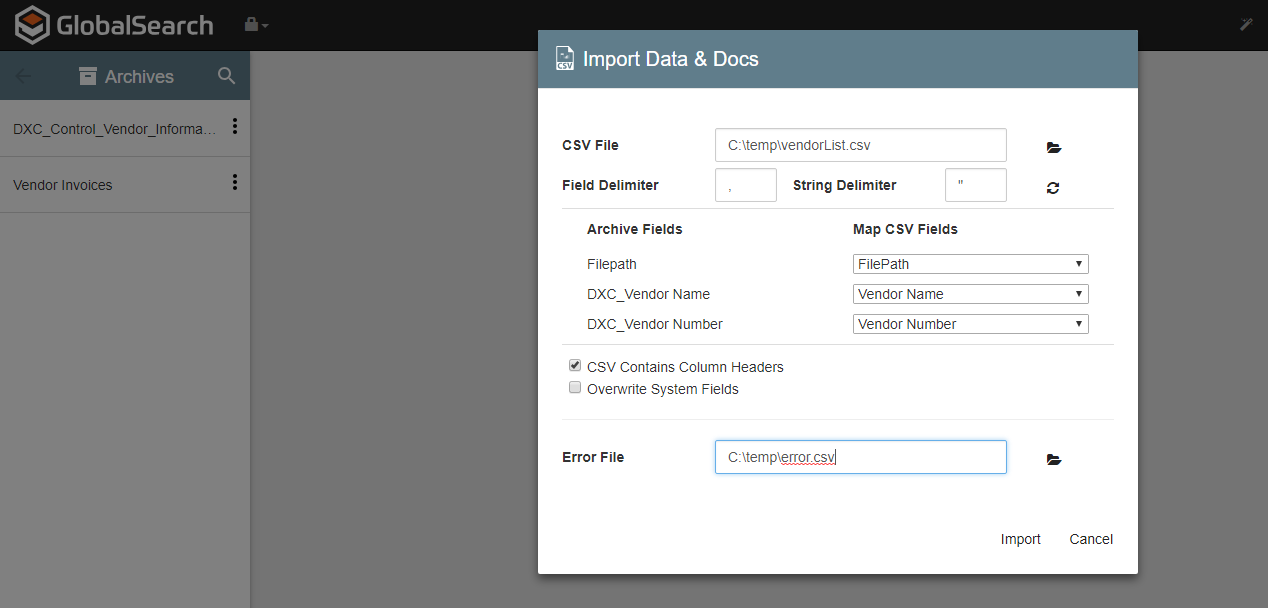Open options menu for the Vendor Invoices archive

pyautogui.click(x=235, y=183)
